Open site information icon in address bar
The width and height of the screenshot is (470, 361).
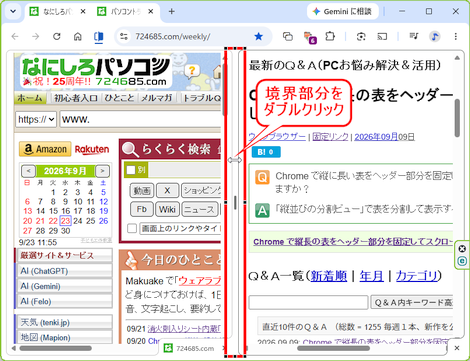click(124, 36)
